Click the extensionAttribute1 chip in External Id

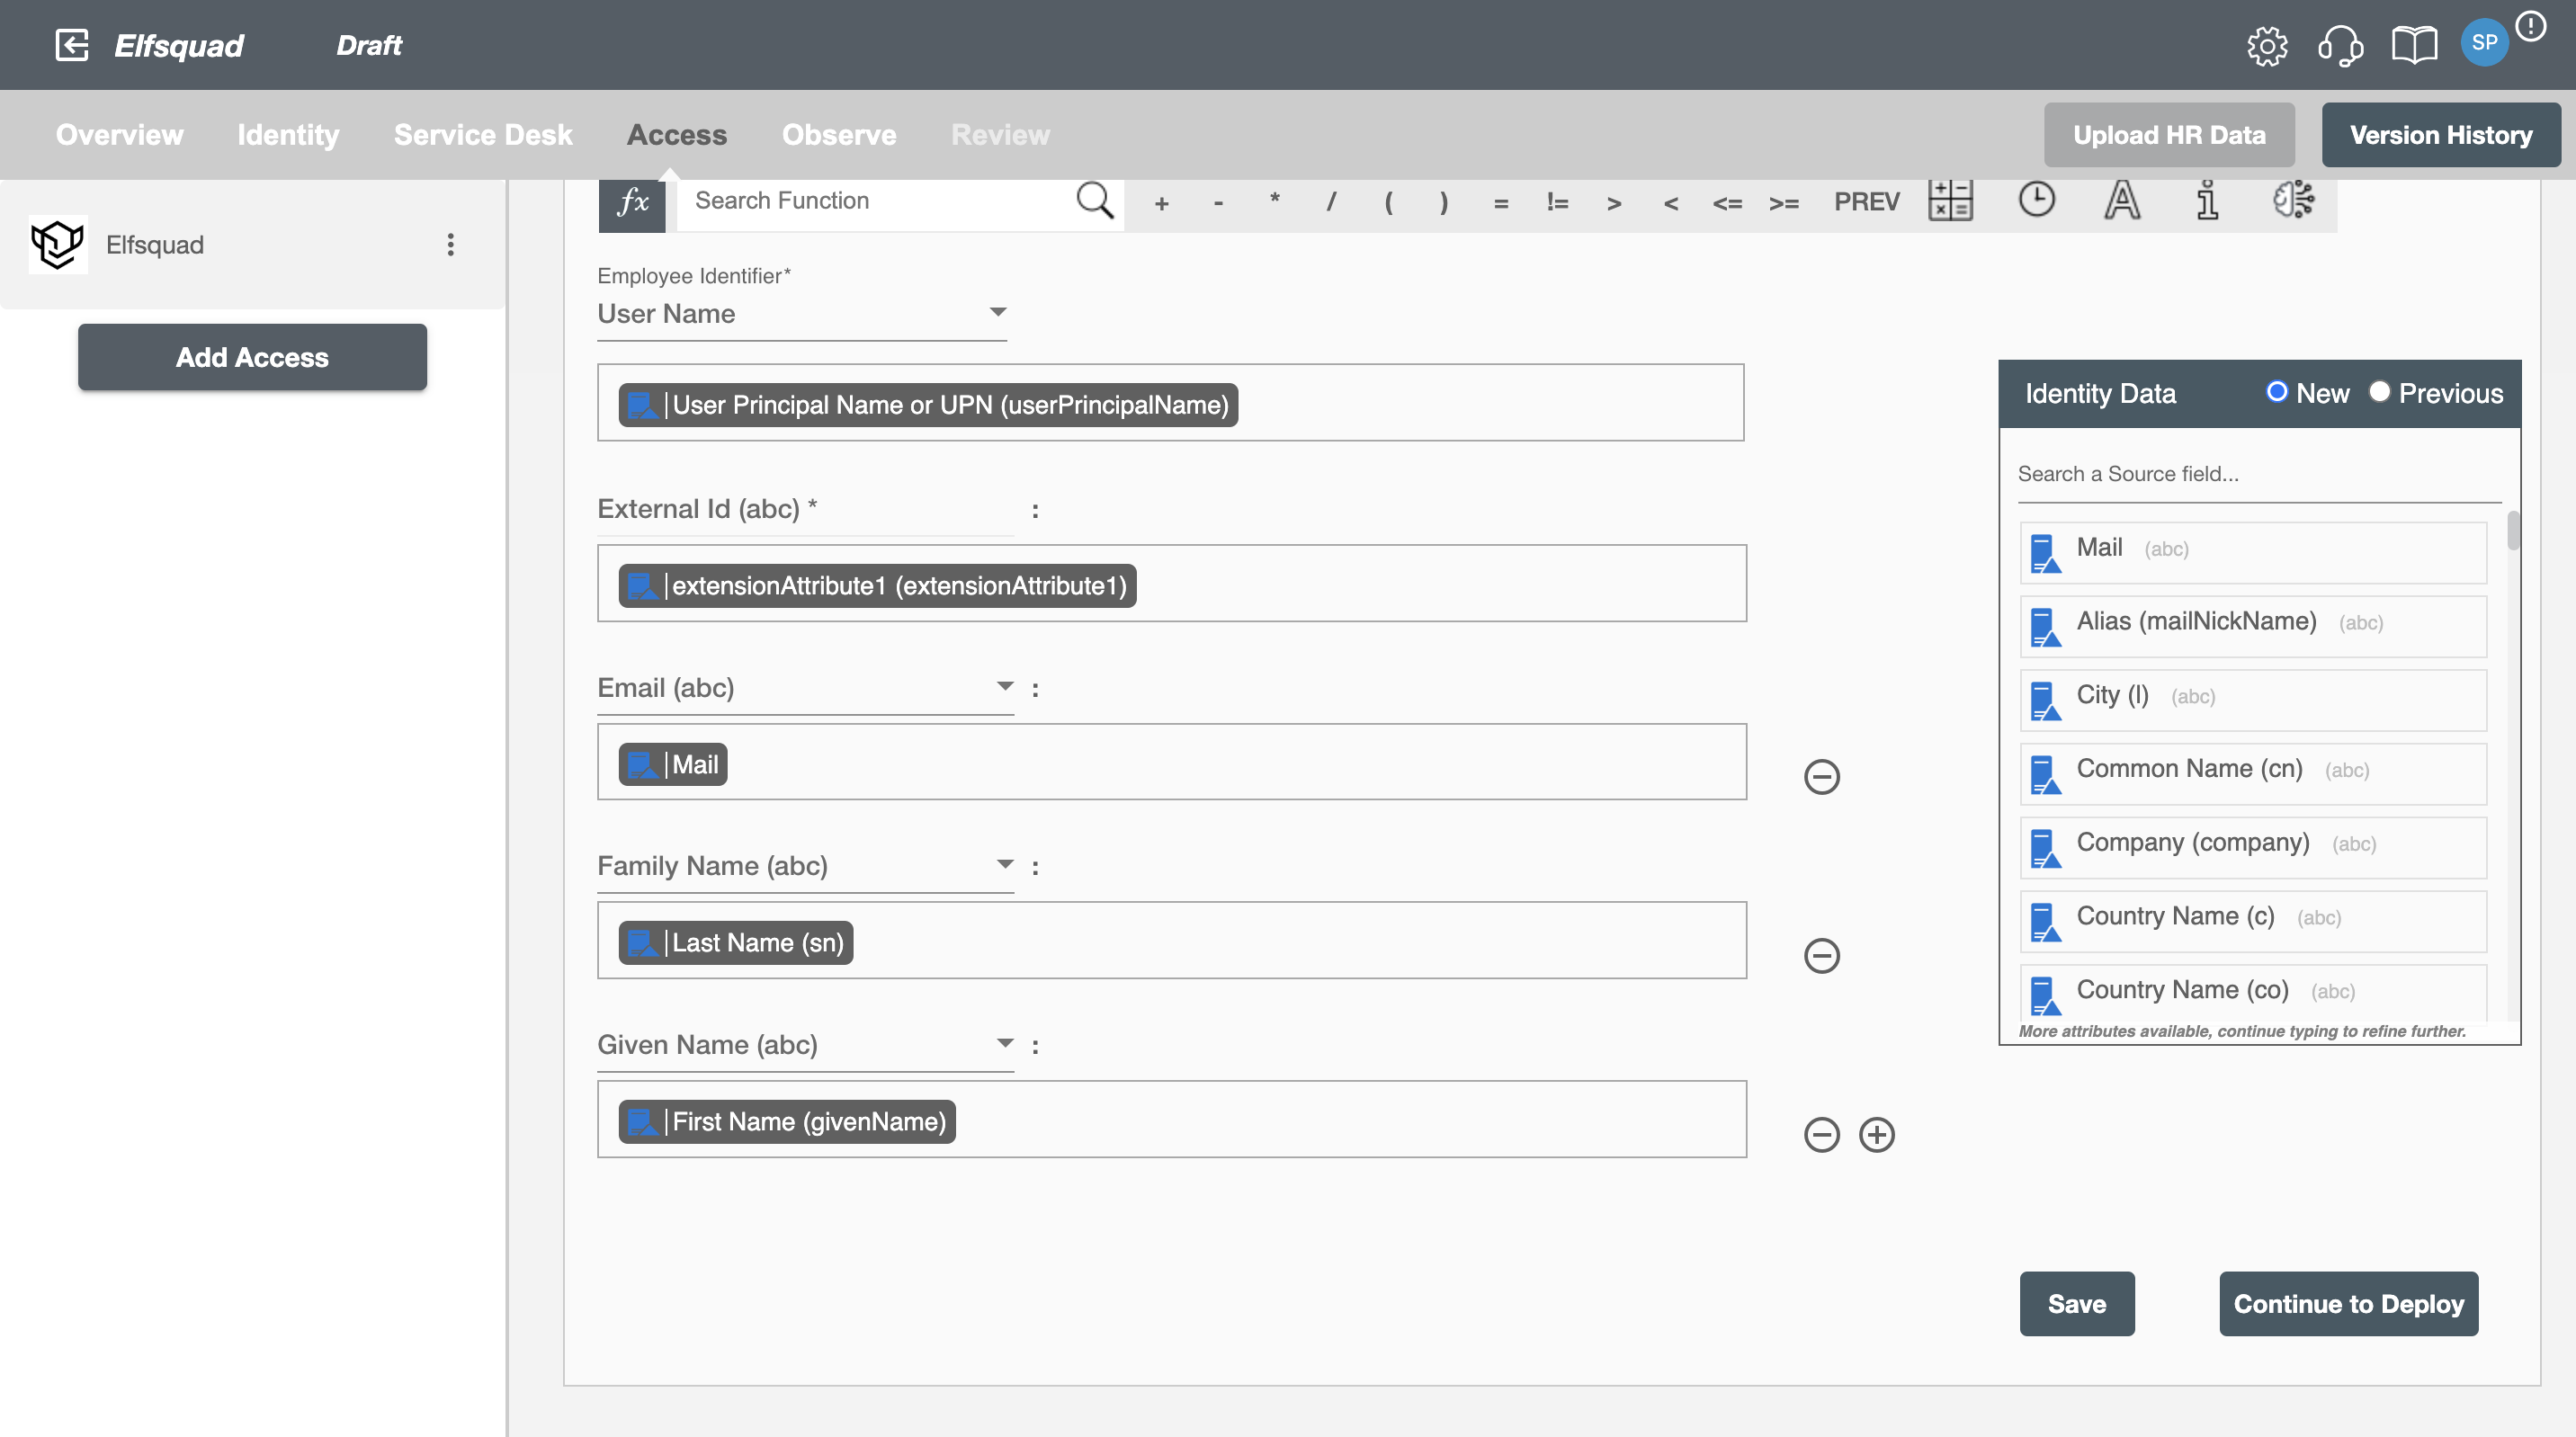(x=877, y=586)
